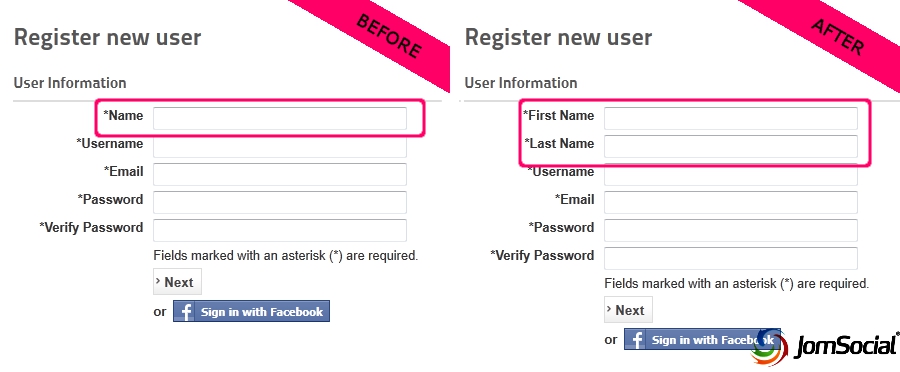Click the Password field in the AFTER form
Screen dimensions: 900x372
[731, 230]
